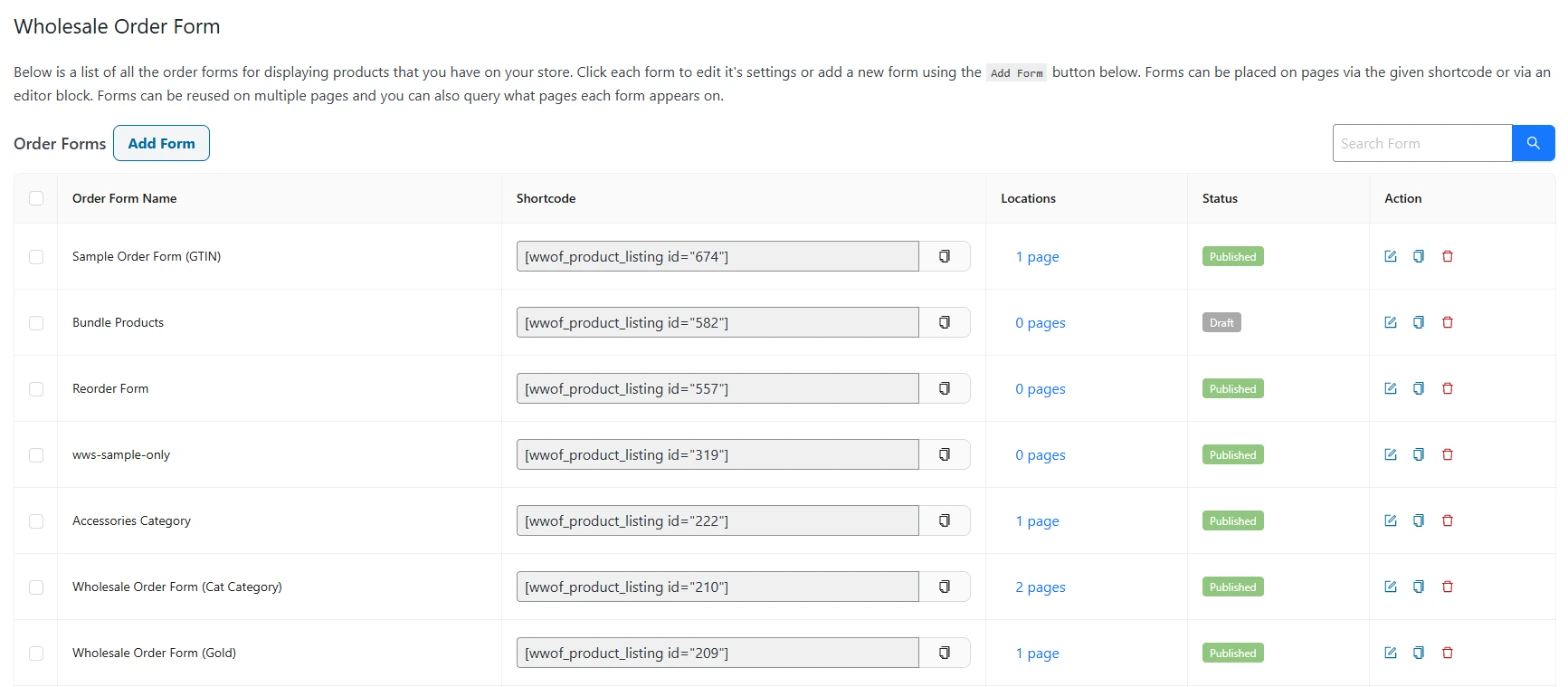Edit the Bundle Products form
Screen dimensions: 1568x687
pyautogui.click(x=1390, y=323)
